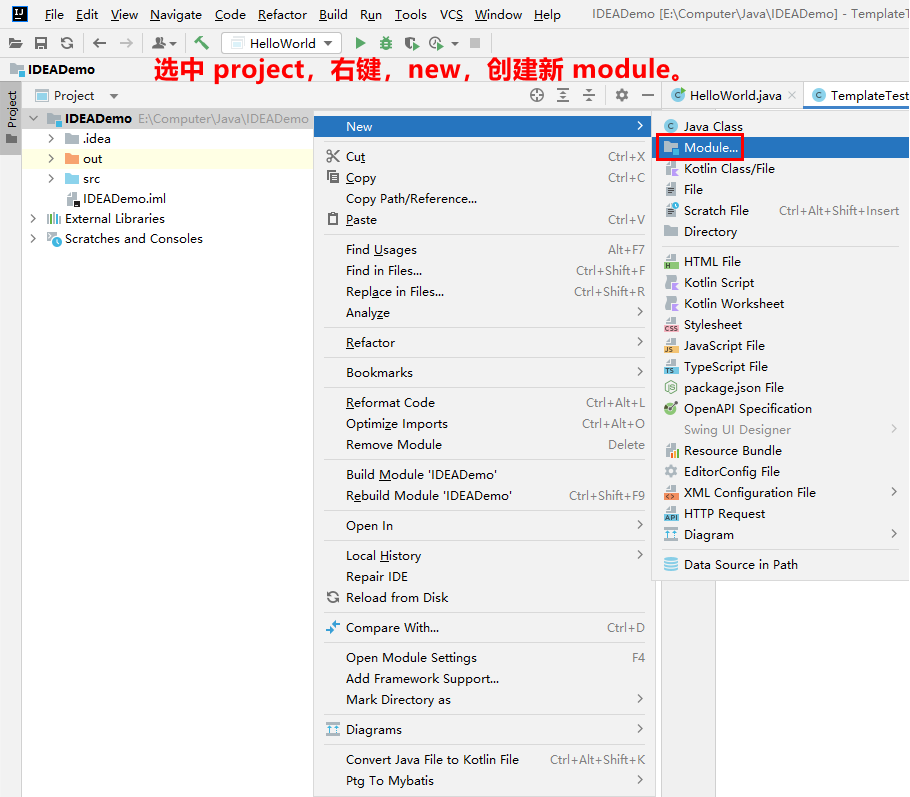Click the Synchronize refresh toolbar icon

67,44
